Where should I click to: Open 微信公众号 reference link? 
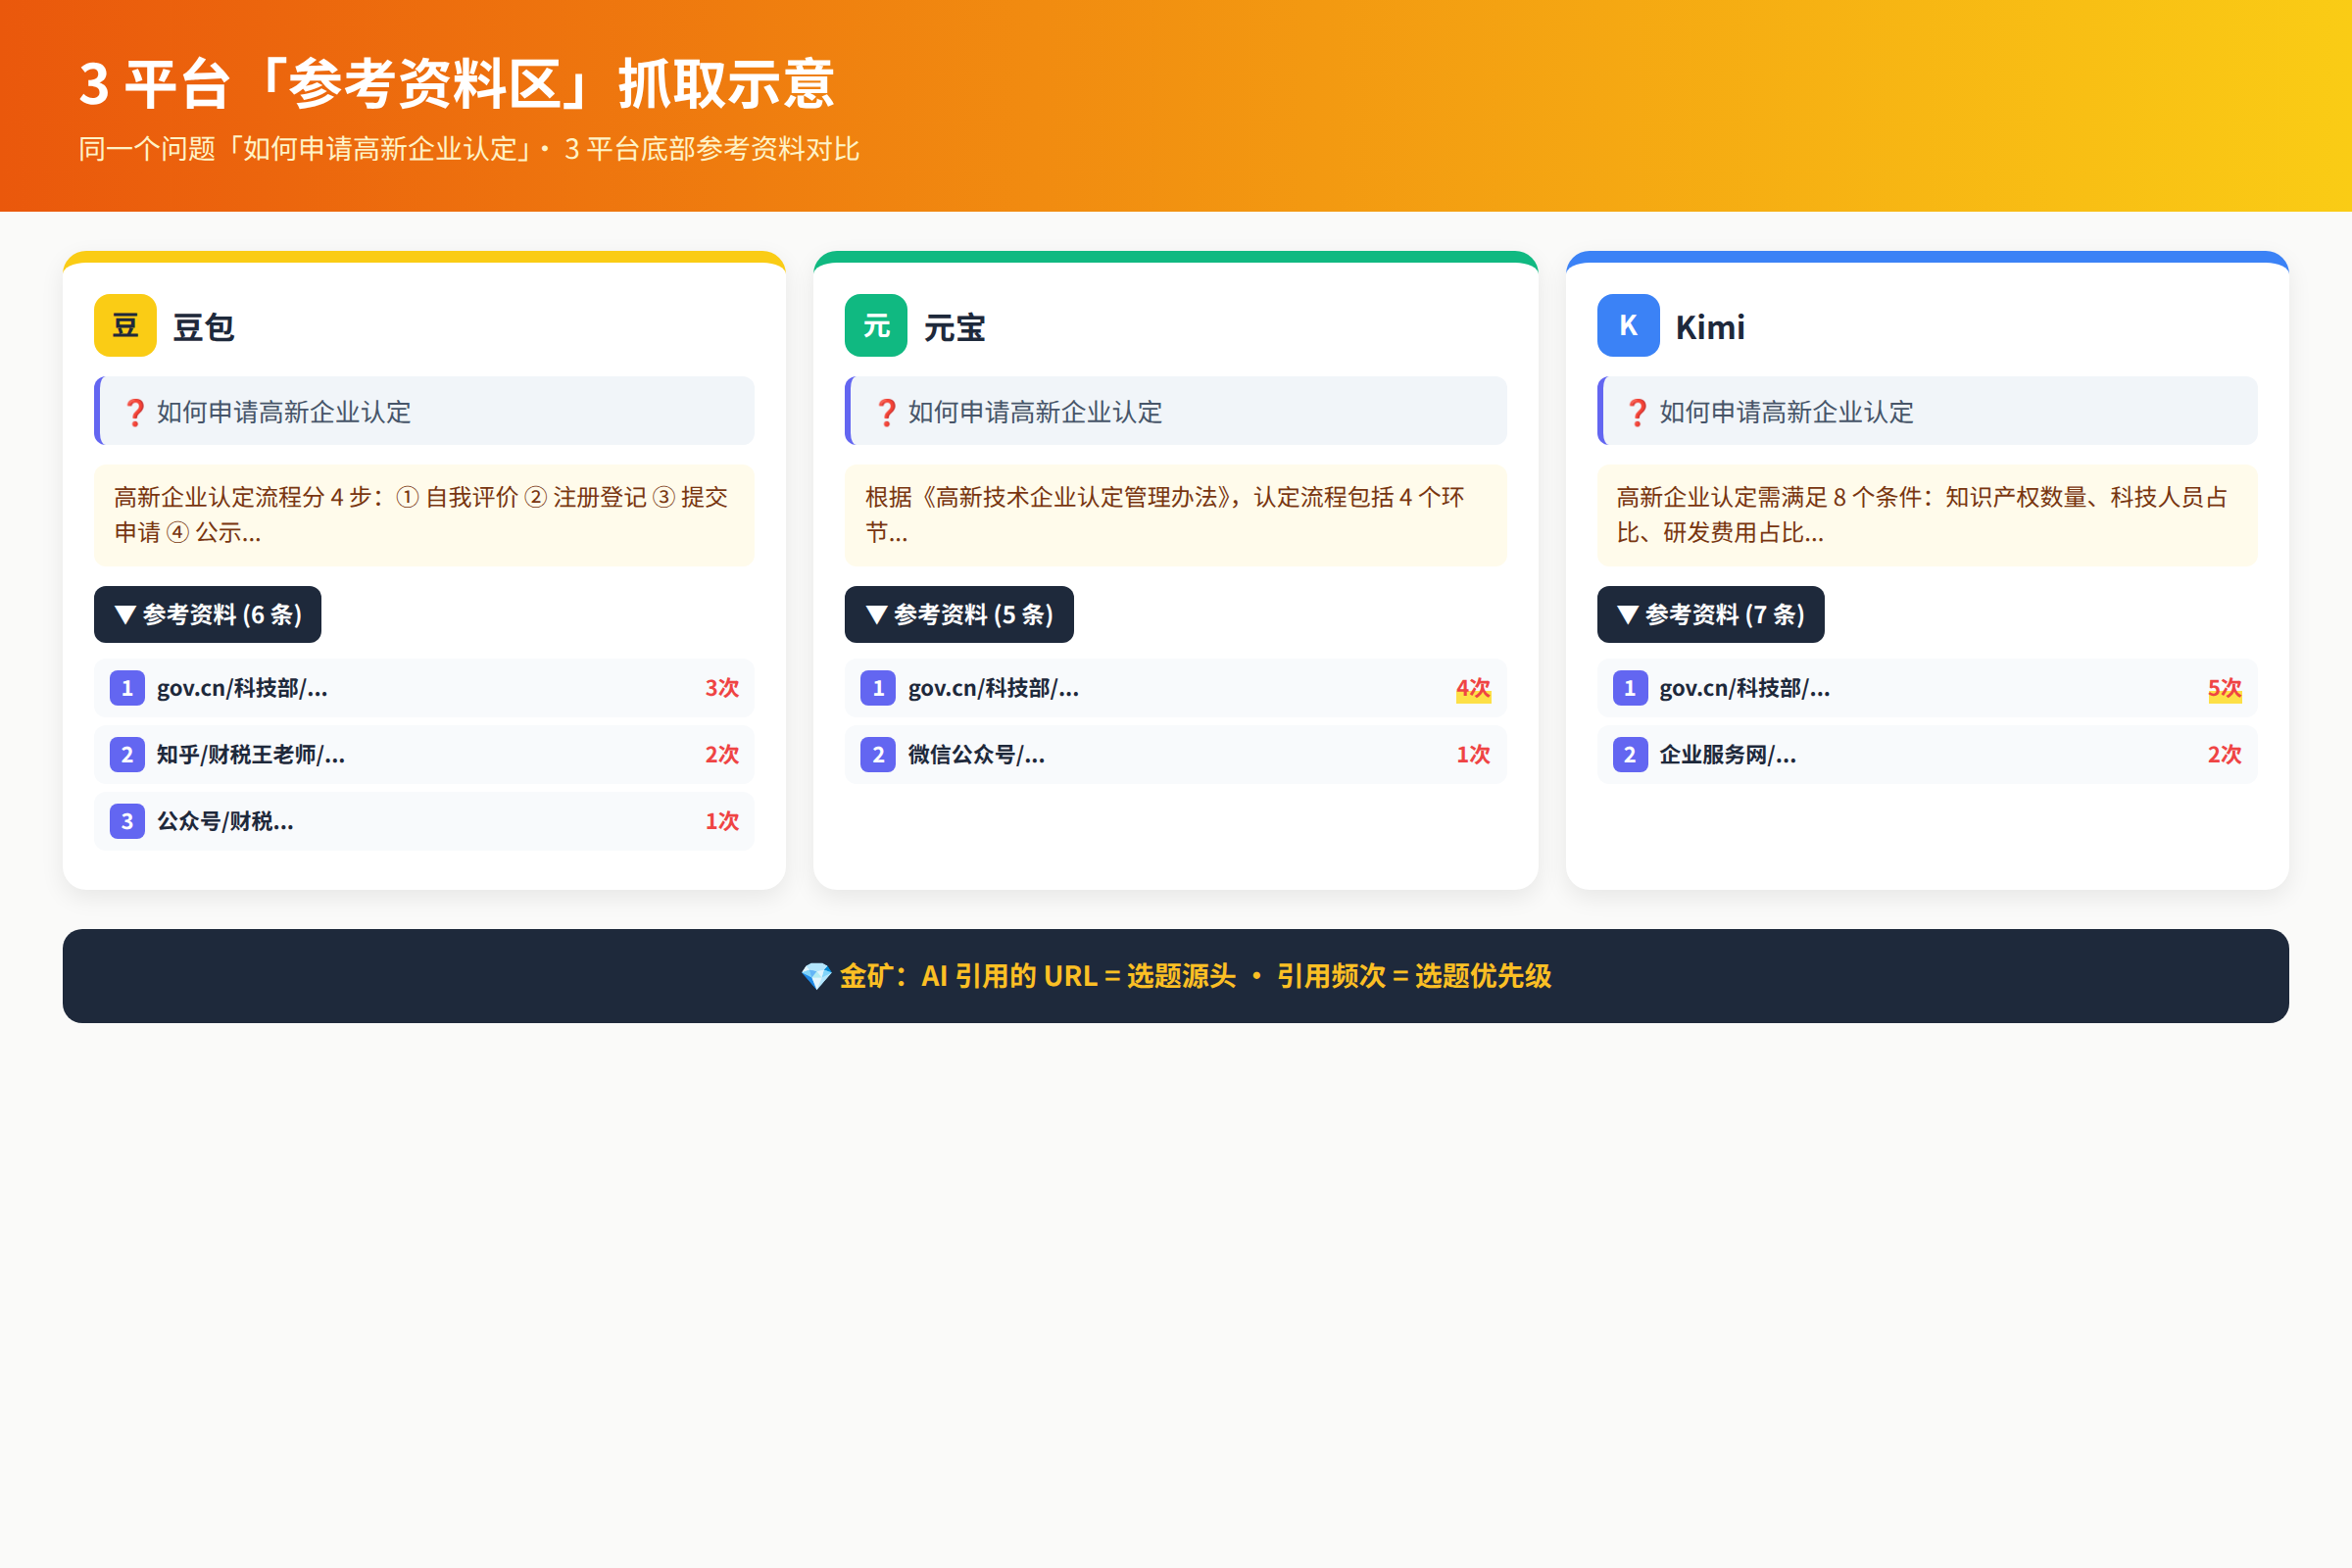[x=976, y=755]
